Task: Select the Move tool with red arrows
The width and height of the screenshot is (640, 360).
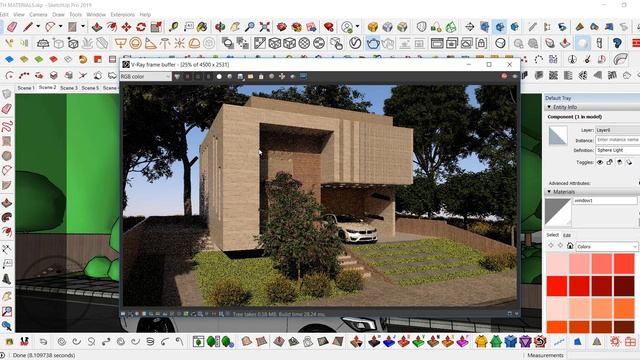Action: click(127, 27)
